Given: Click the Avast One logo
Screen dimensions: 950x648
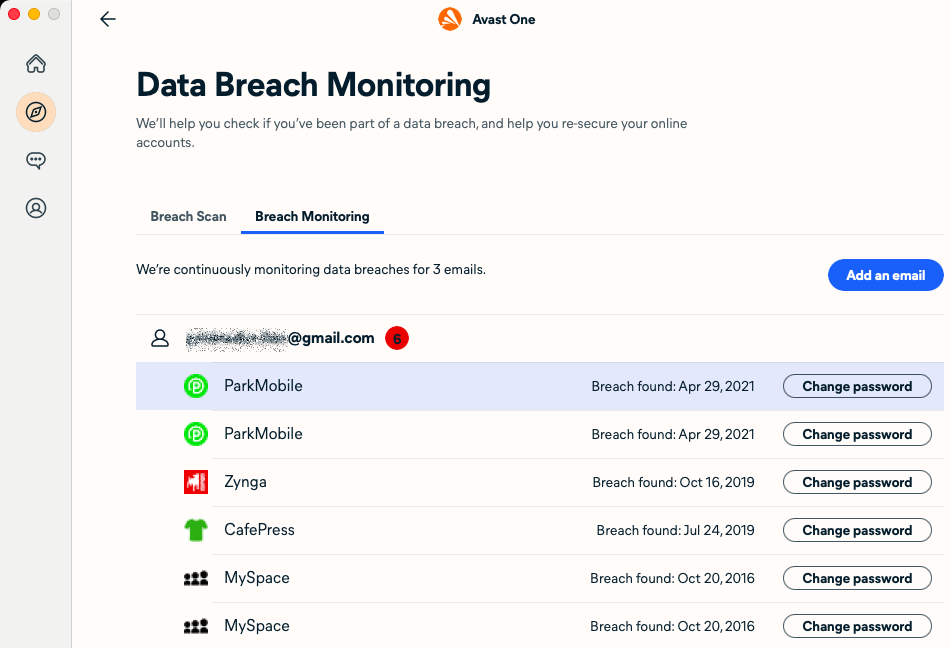Looking at the screenshot, I should pyautogui.click(x=450, y=19).
